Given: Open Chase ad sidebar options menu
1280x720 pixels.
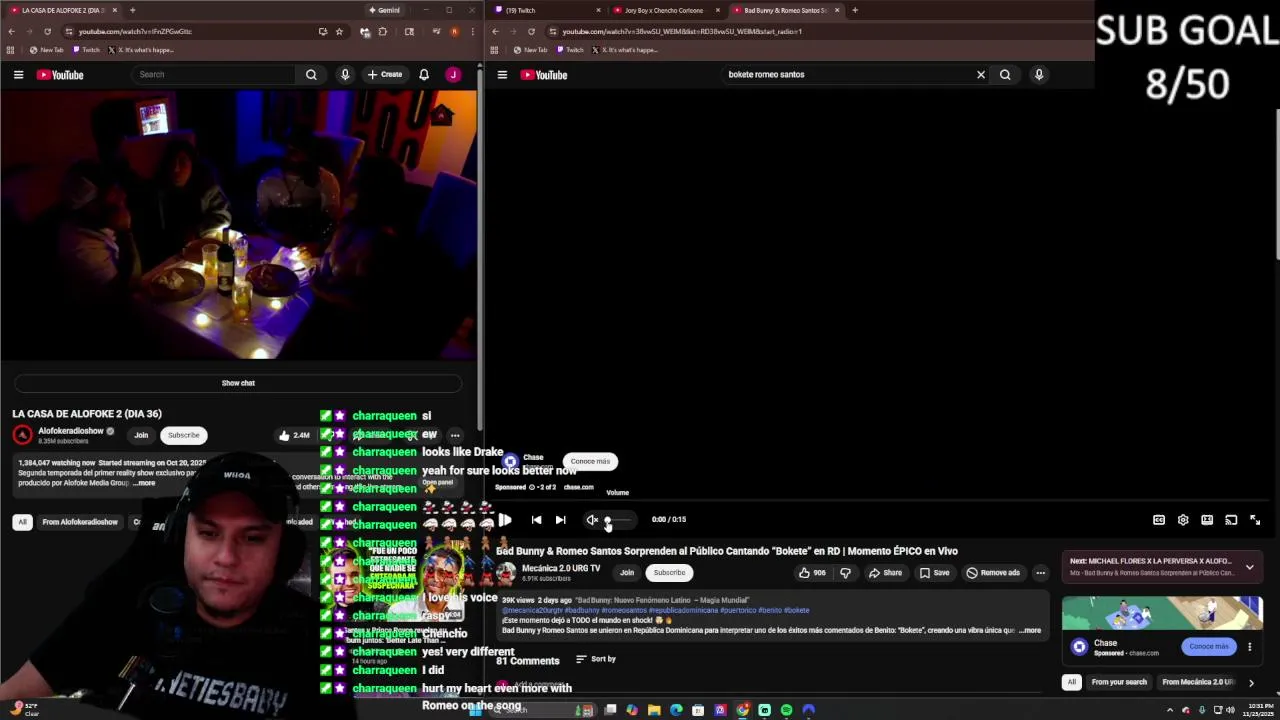Looking at the screenshot, I should click(x=1249, y=647).
